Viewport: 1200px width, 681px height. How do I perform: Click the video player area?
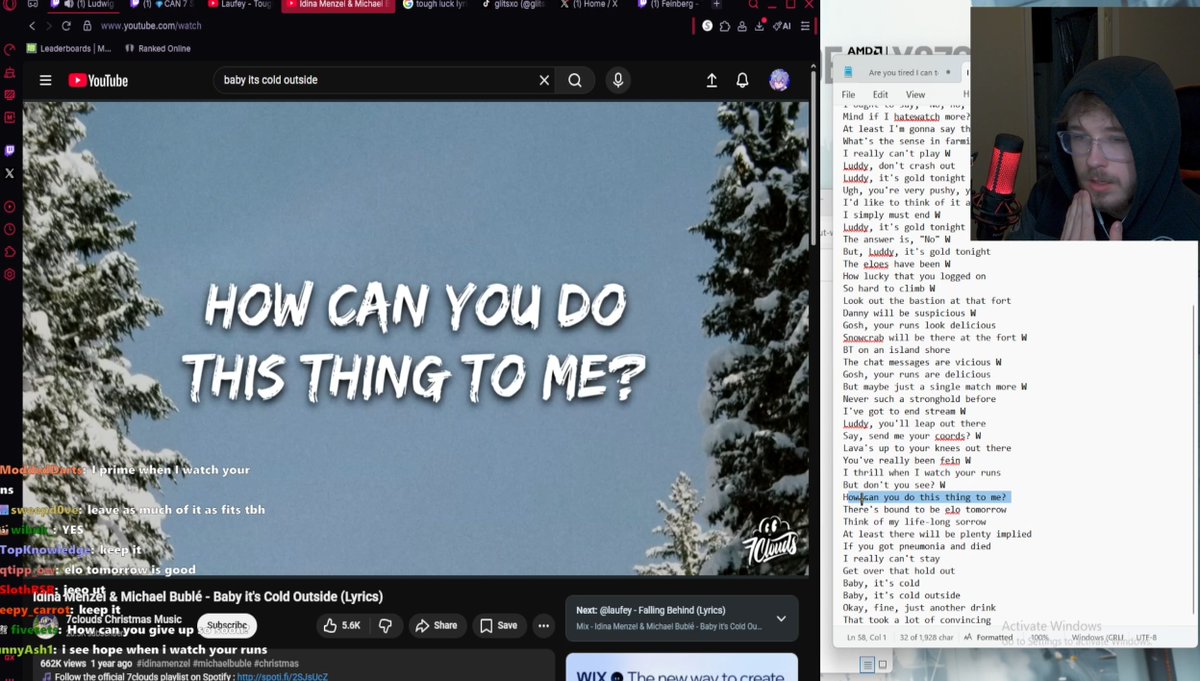tap(414, 338)
